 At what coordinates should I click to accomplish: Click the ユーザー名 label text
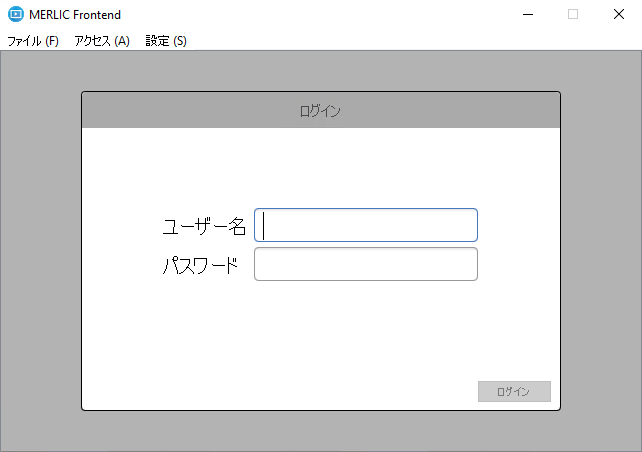pyautogui.click(x=204, y=226)
